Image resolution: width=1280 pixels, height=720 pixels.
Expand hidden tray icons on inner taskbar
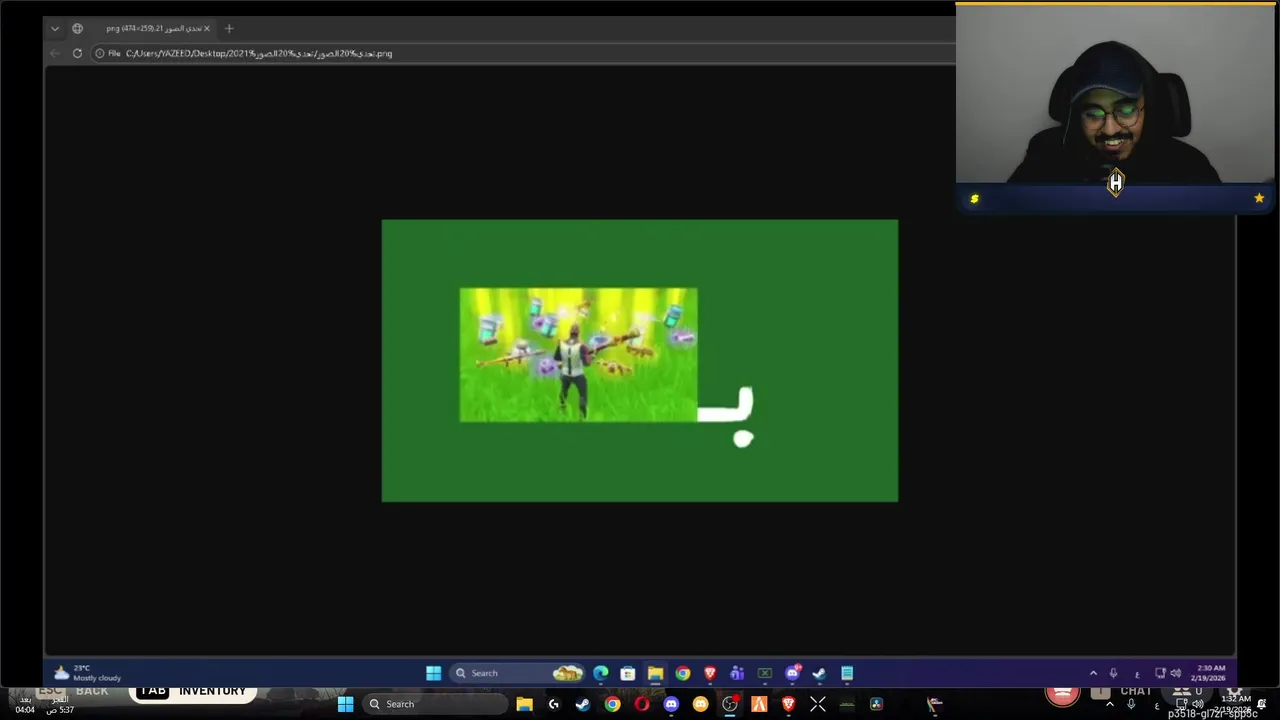click(1093, 673)
